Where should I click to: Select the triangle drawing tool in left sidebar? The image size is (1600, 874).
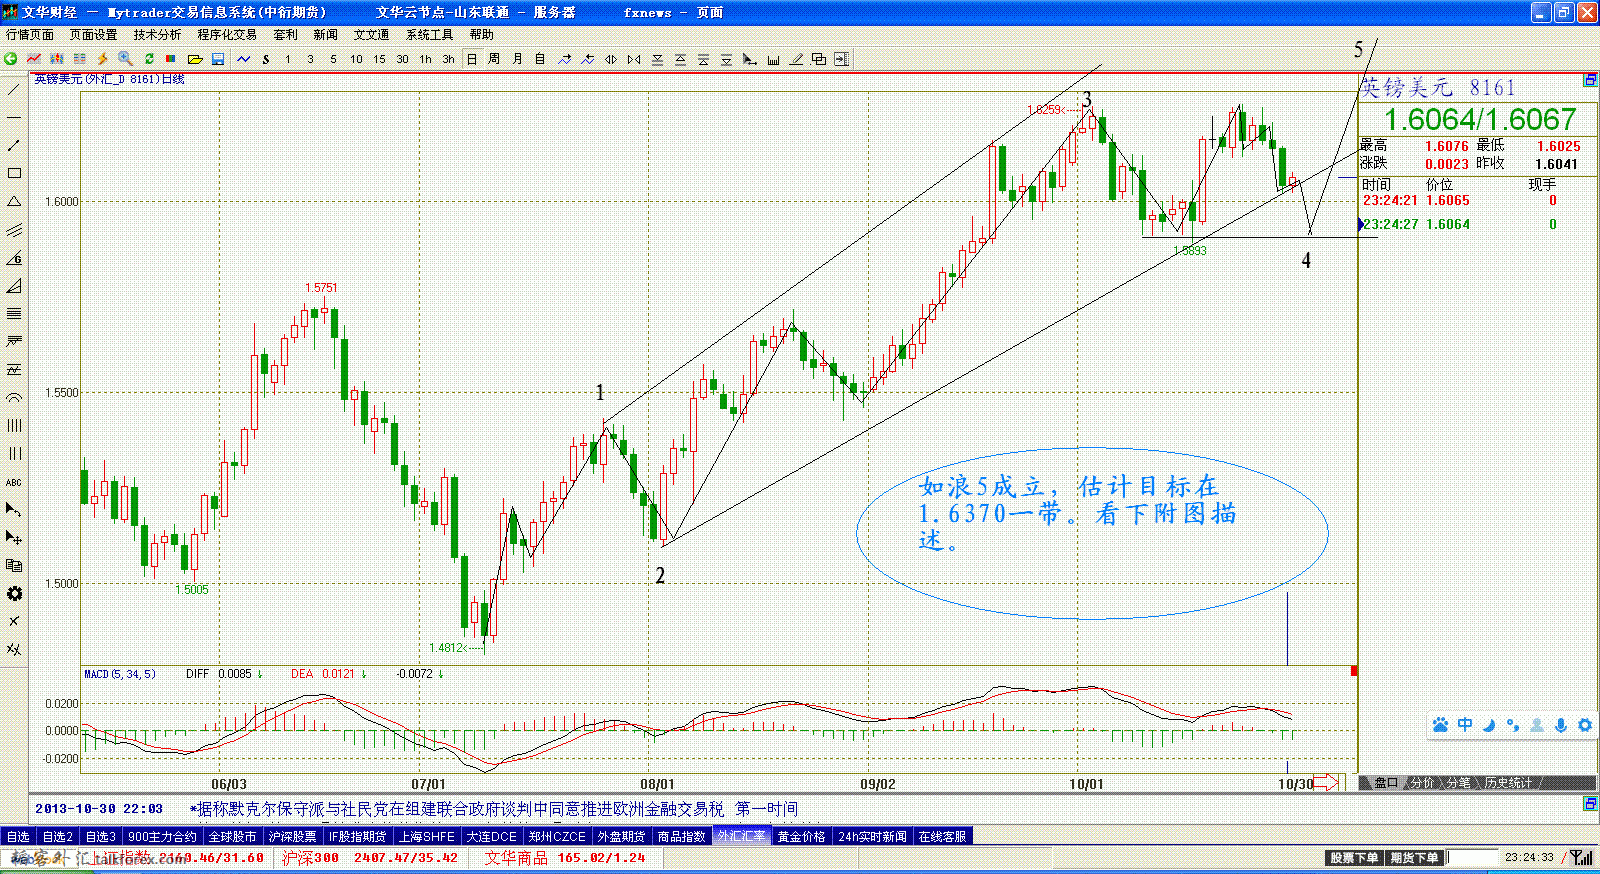[14, 201]
